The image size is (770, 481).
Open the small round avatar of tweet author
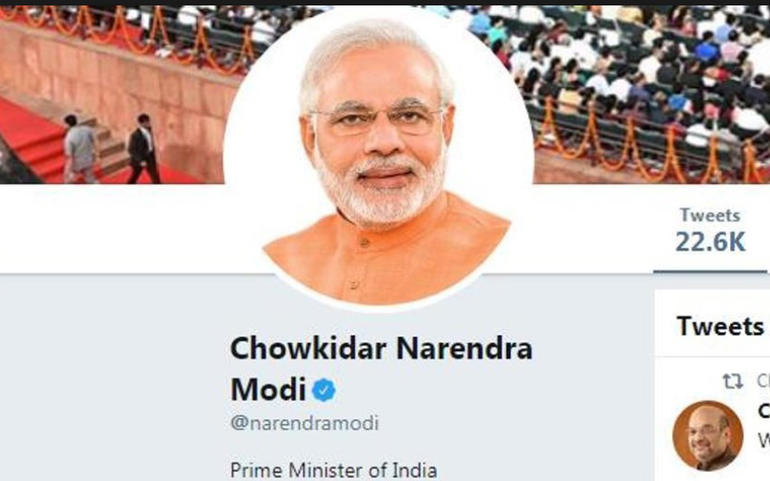708,436
